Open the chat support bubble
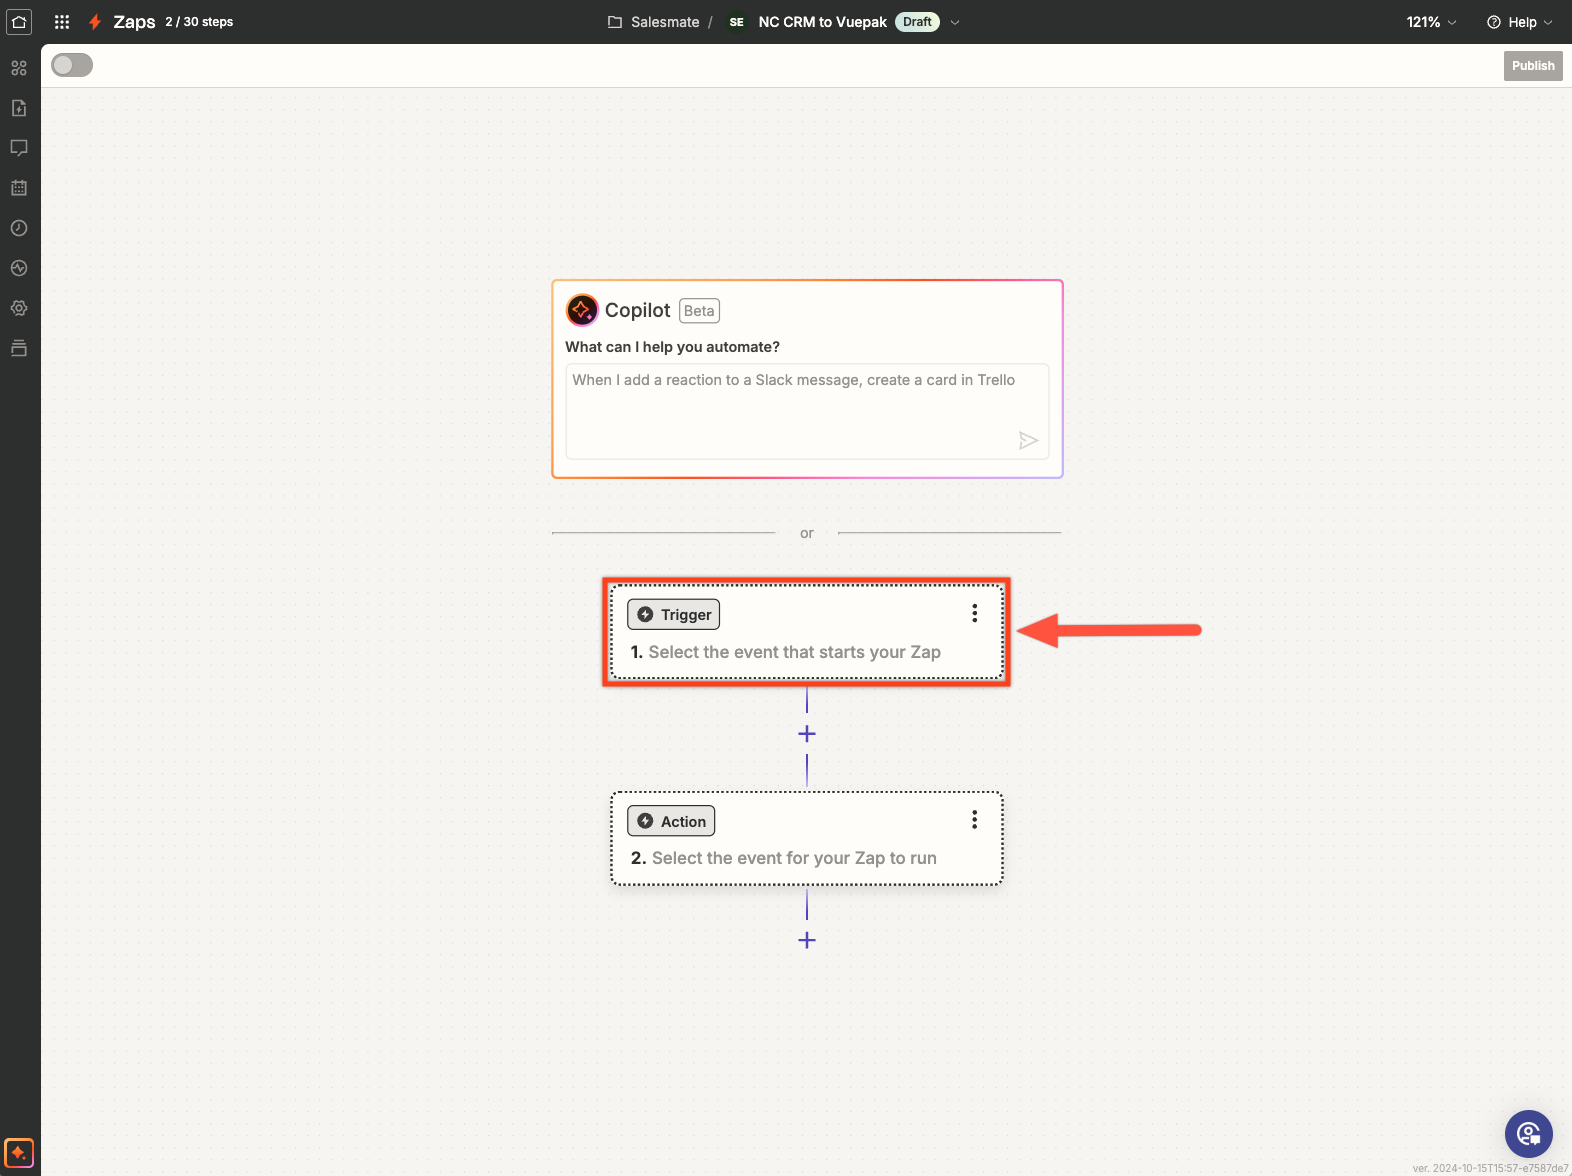The image size is (1572, 1176). pyautogui.click(x=1528, y=1134)
